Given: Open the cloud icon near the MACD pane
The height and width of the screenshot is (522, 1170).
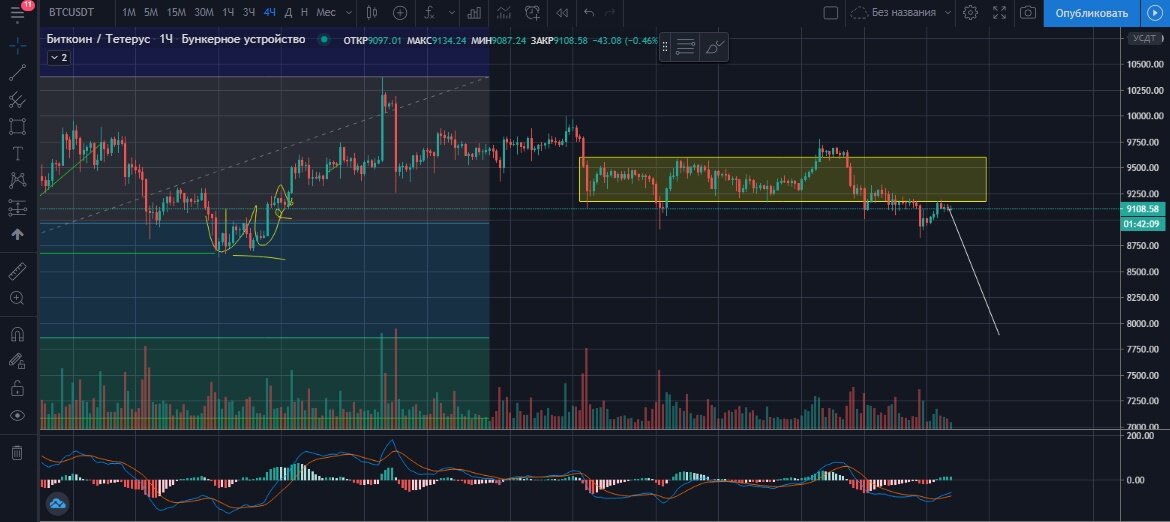Looking at the screenshot, I should [57, 503].
